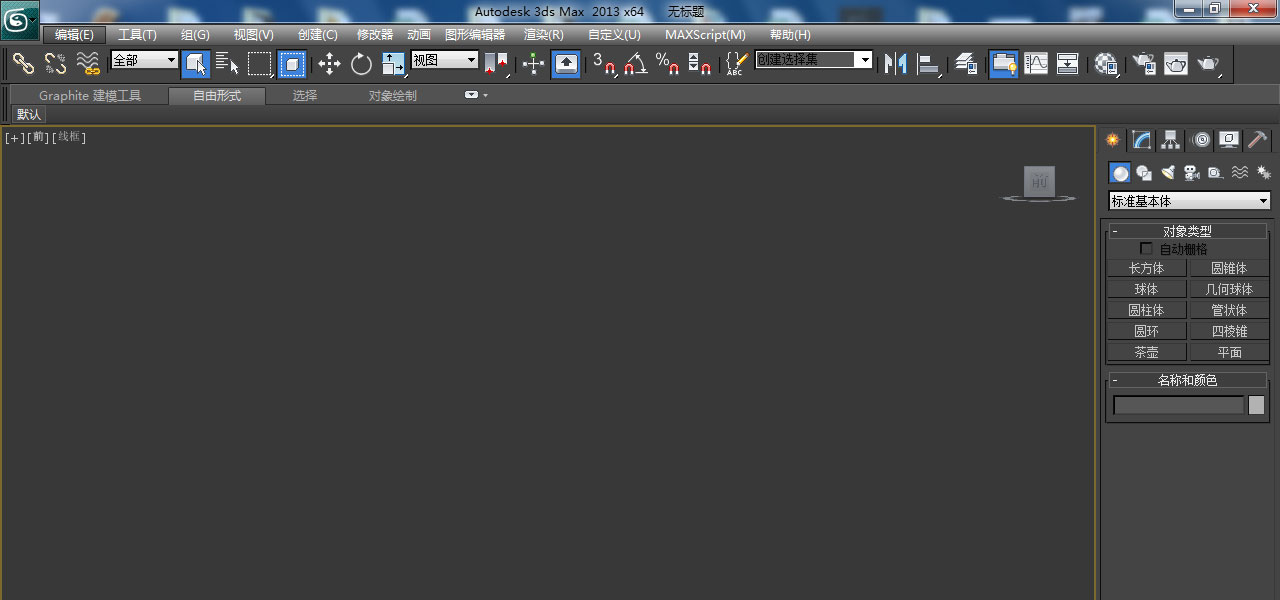The width and height of the screenshot is (1280, 600).
Task: Click the Render Production teapot icon
Action: (1209, 64)
